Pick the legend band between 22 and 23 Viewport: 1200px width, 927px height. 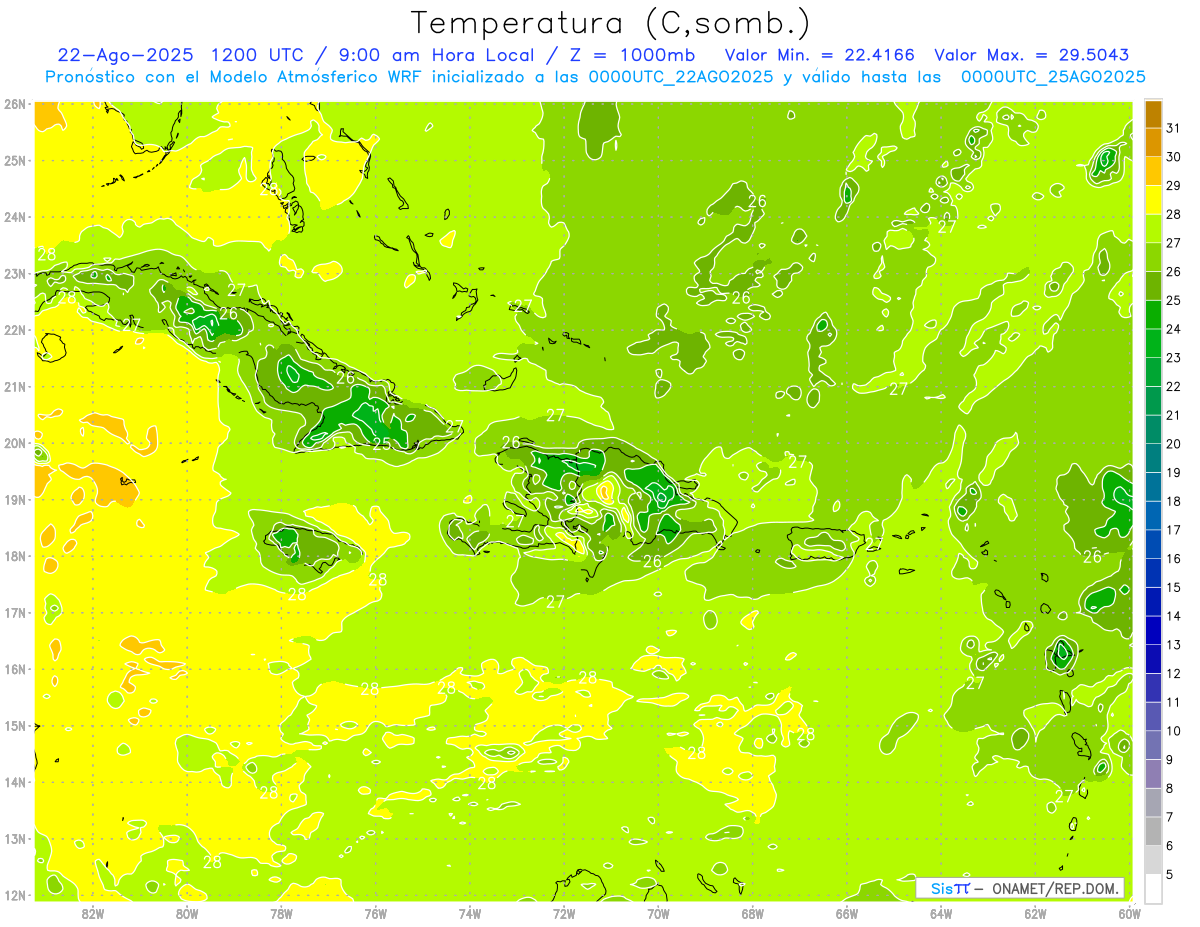point(1153,372)
